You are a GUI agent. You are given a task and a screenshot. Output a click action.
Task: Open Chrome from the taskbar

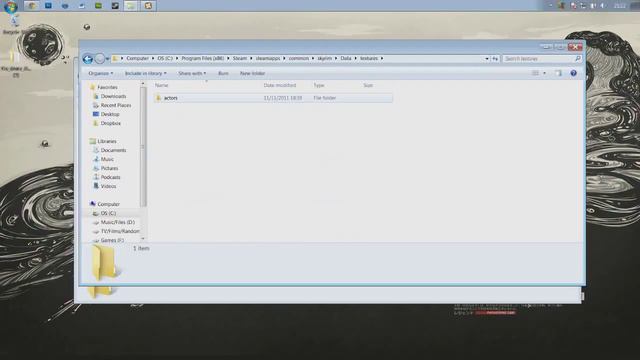(x=31, y=6)
